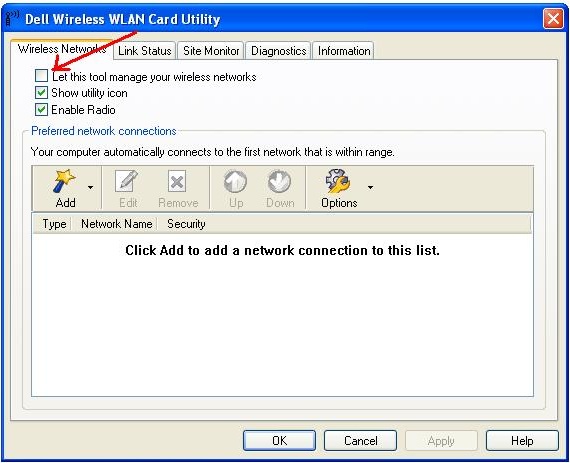The width and height of the screenshot is (570, 463).
Task: Sort by the Network Name column header
Action: coord(116,224)
